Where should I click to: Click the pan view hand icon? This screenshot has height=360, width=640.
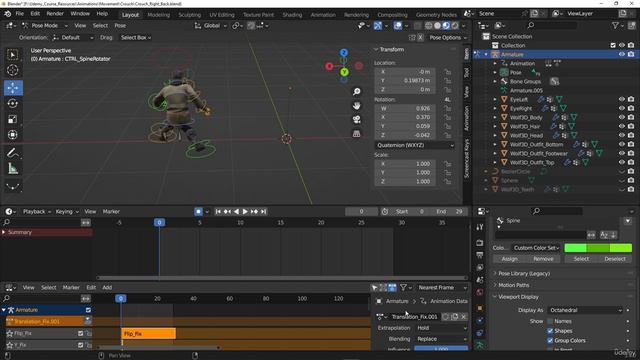357,106
